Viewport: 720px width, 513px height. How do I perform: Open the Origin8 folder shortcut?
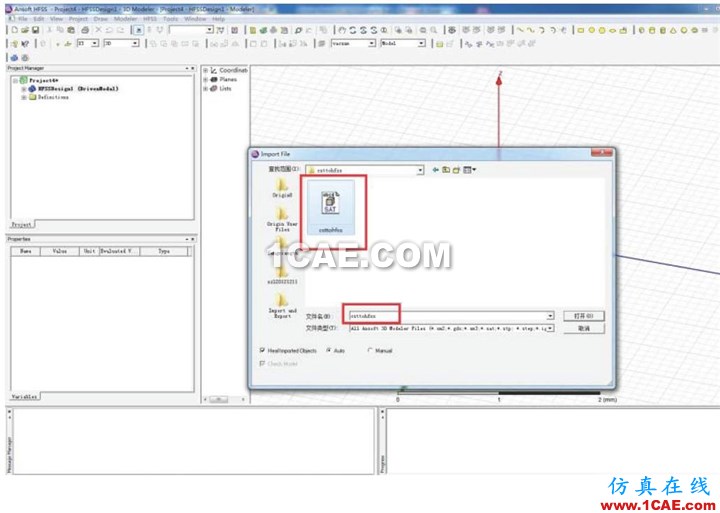pyautogui.click(x=282, y=188)
